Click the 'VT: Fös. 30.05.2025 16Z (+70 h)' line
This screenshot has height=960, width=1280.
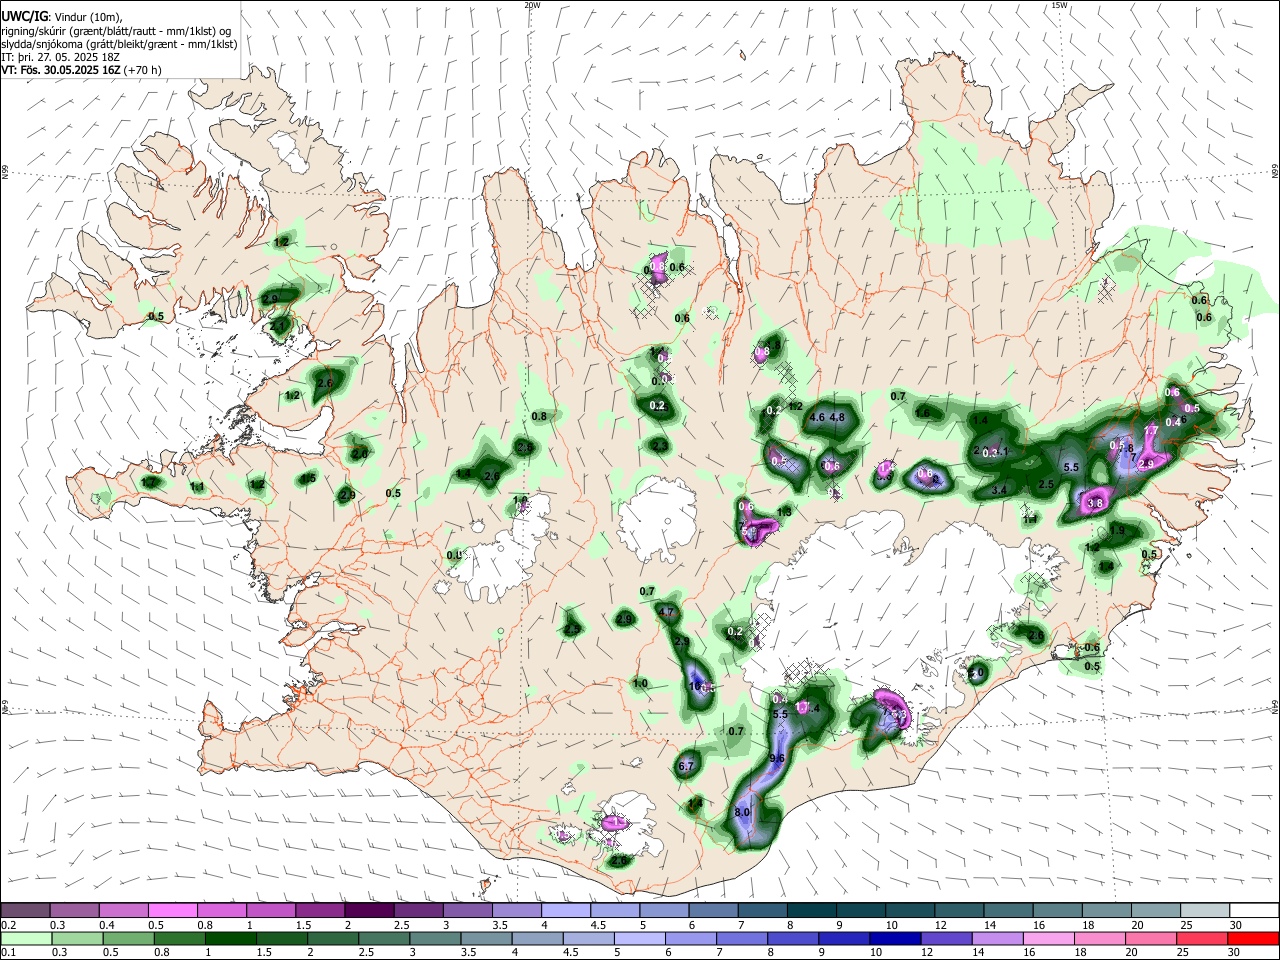(81, 70)
